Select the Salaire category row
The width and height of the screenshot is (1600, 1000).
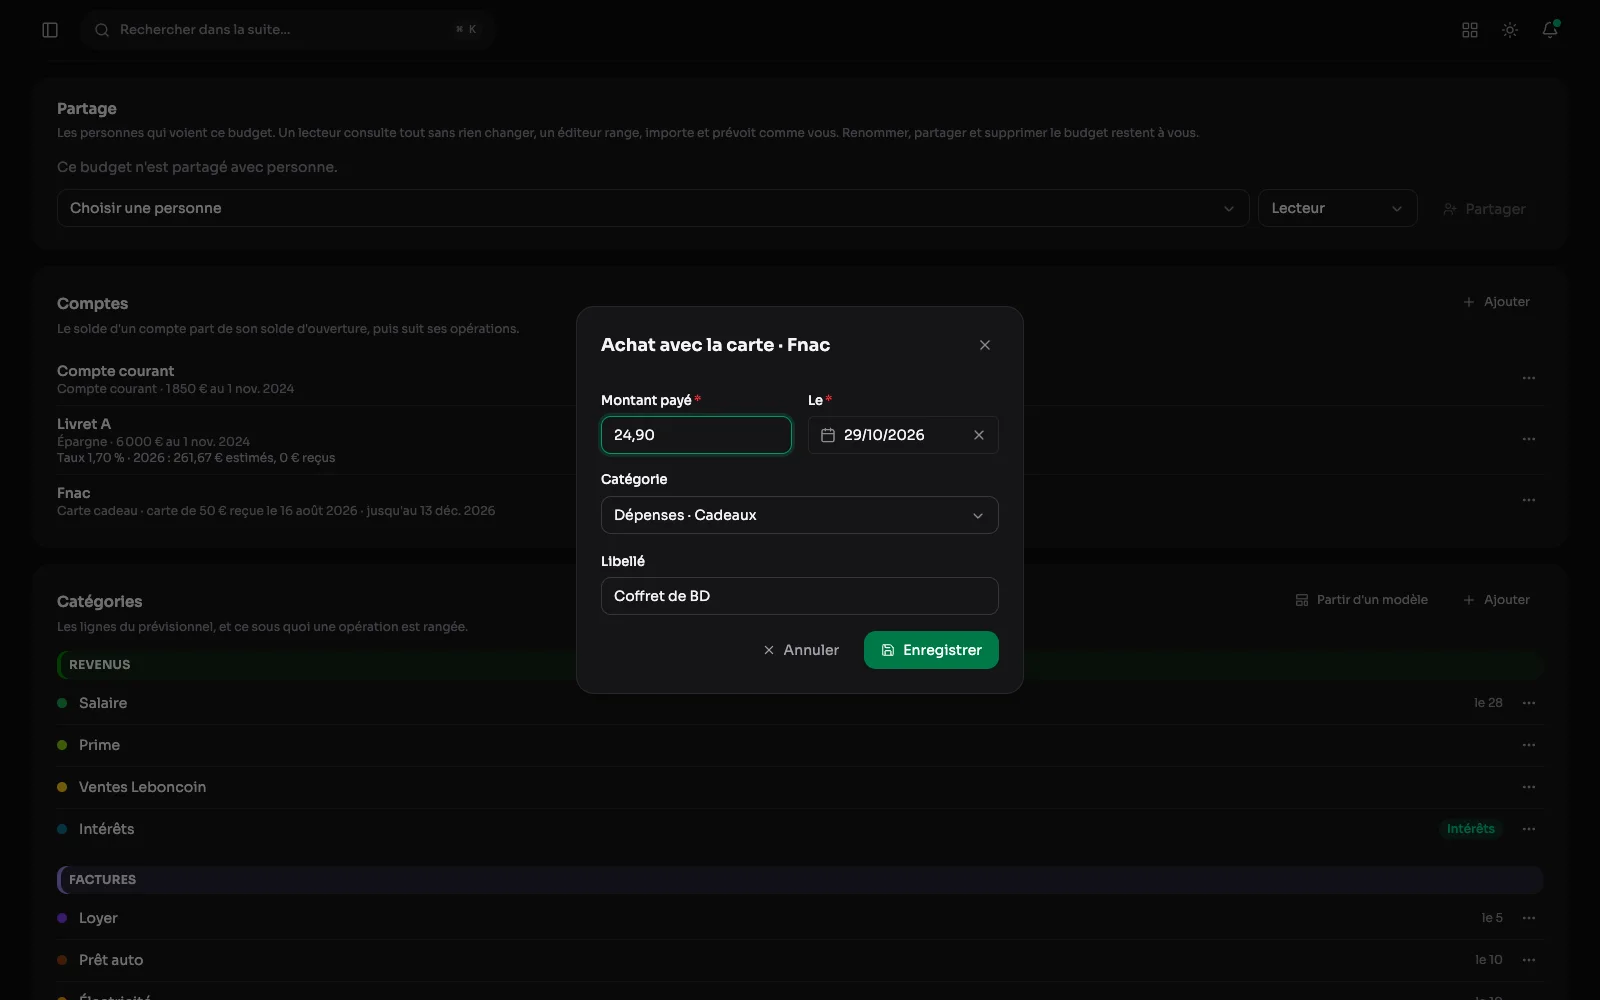point(800,703)
